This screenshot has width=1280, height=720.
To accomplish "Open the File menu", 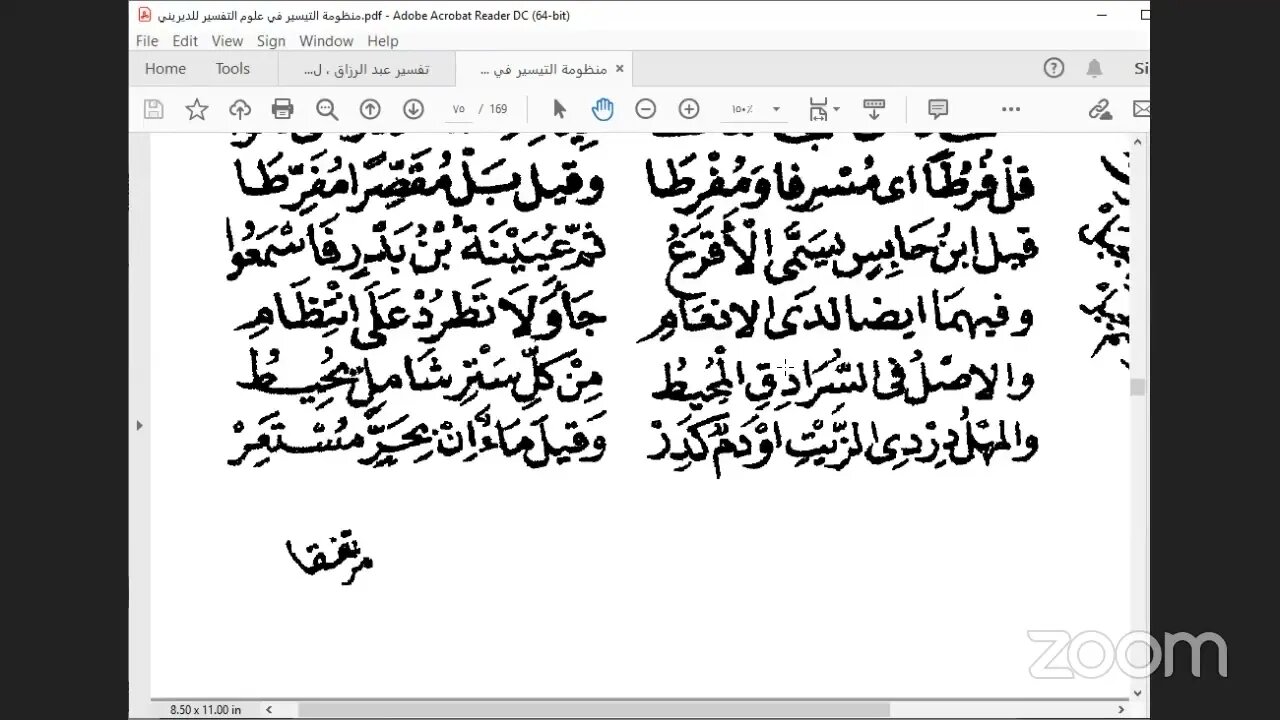I will coord(147,41).
